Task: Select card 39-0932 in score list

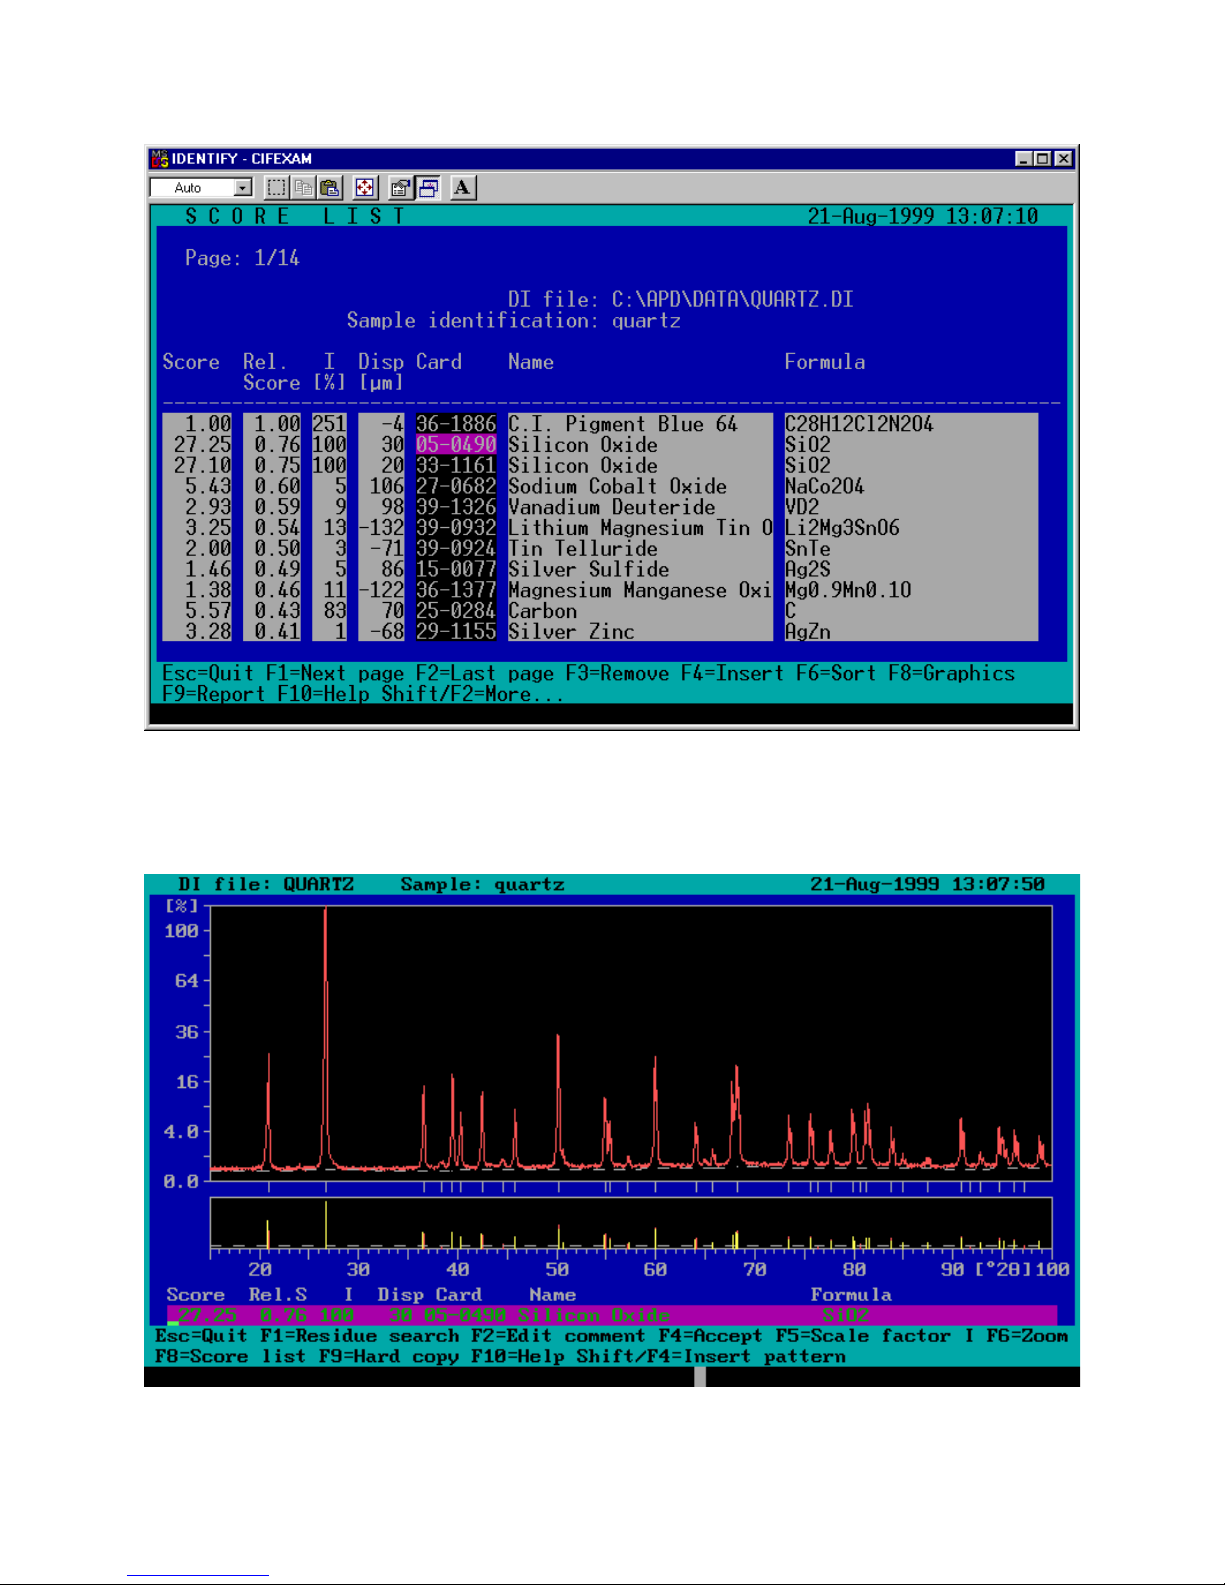Action: (456, 528)
